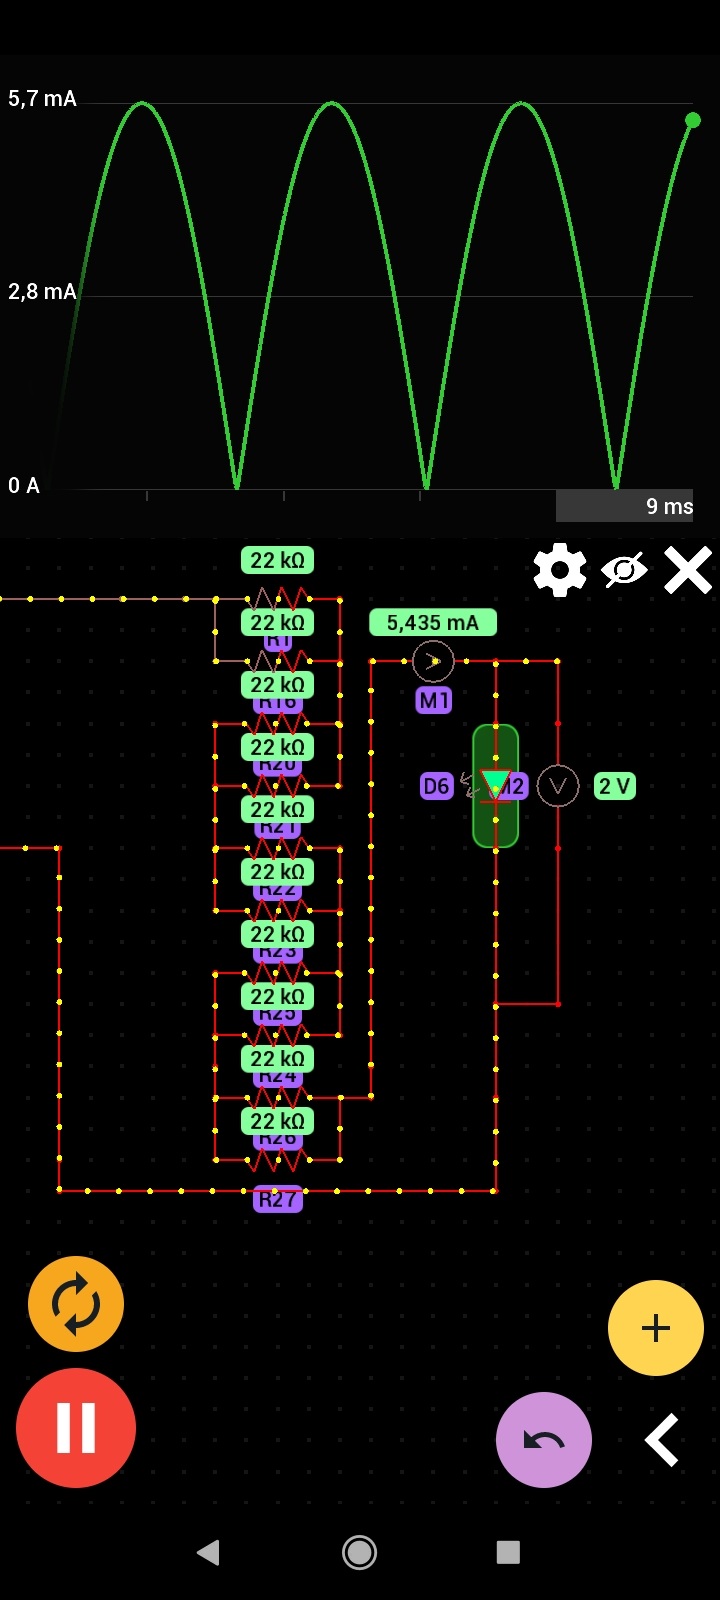Select the D6 component label
Image resolution: width=720 pixels, height=1600 pixels.
(x=436, y=786)
